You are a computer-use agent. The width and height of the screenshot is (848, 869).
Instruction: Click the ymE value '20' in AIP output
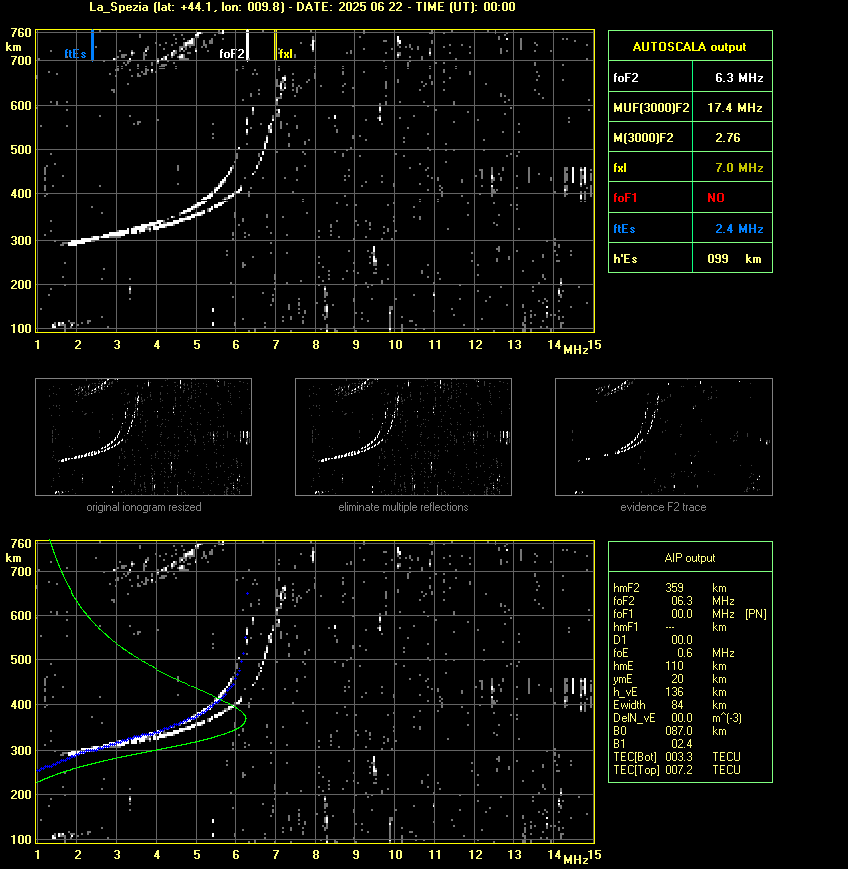click(x=677, y=679)
